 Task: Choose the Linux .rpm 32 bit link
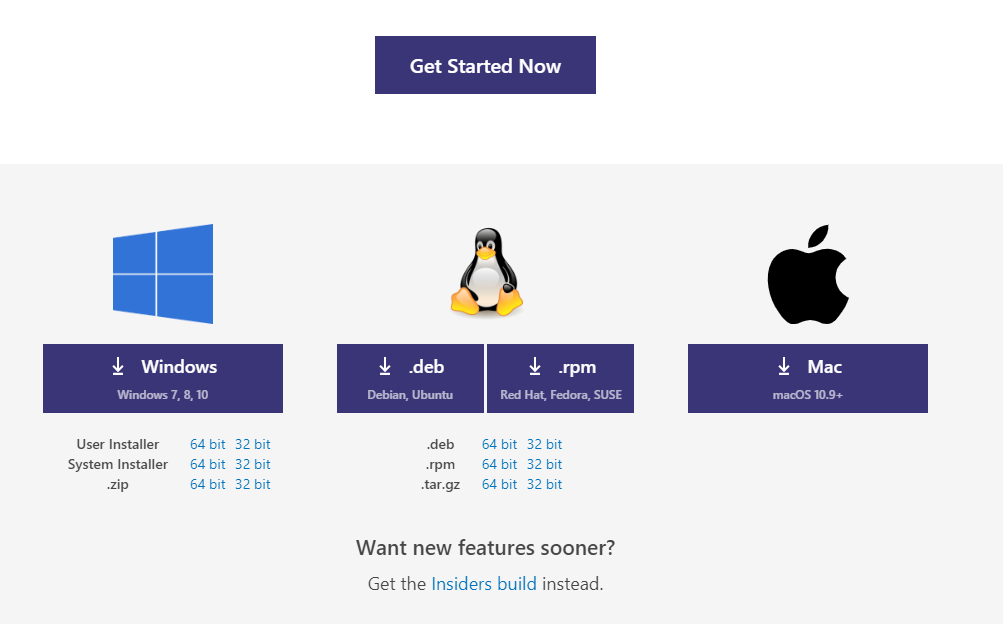544,464
